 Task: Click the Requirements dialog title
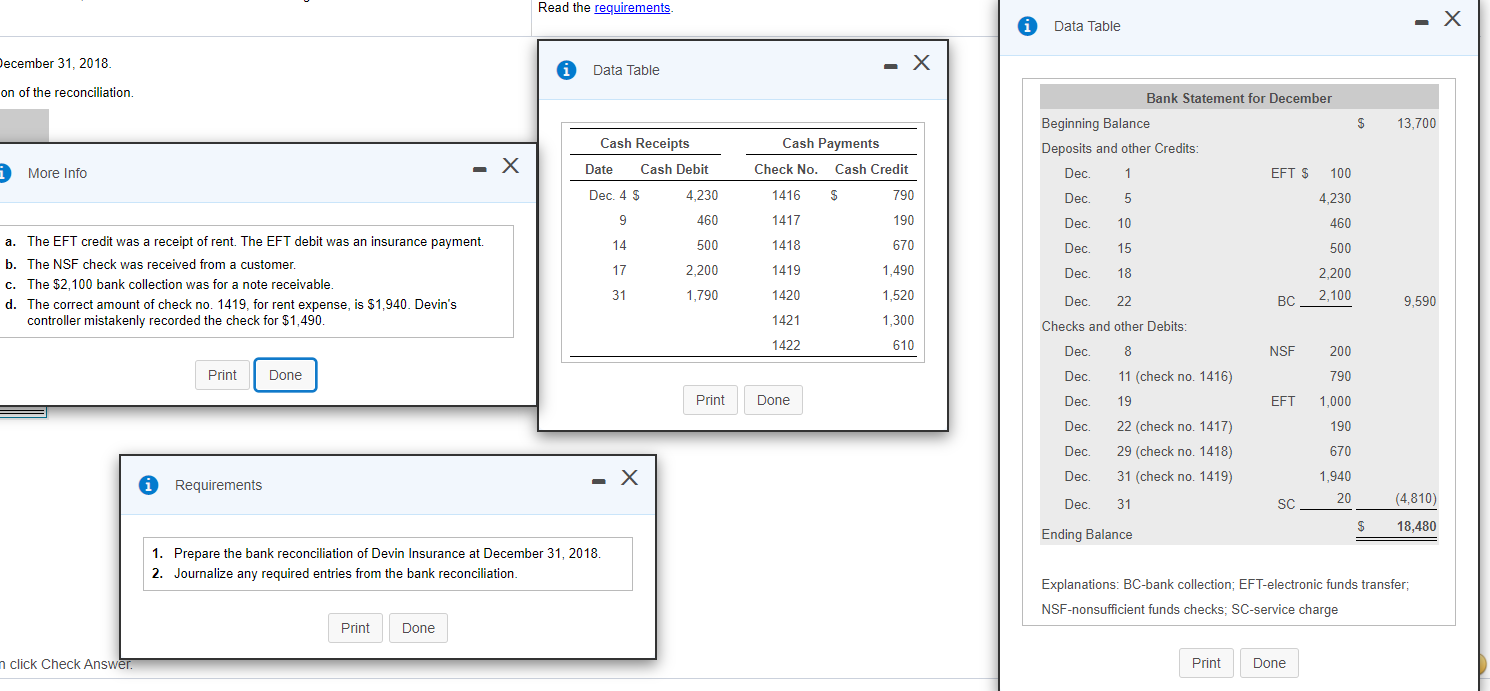point(218,485)
